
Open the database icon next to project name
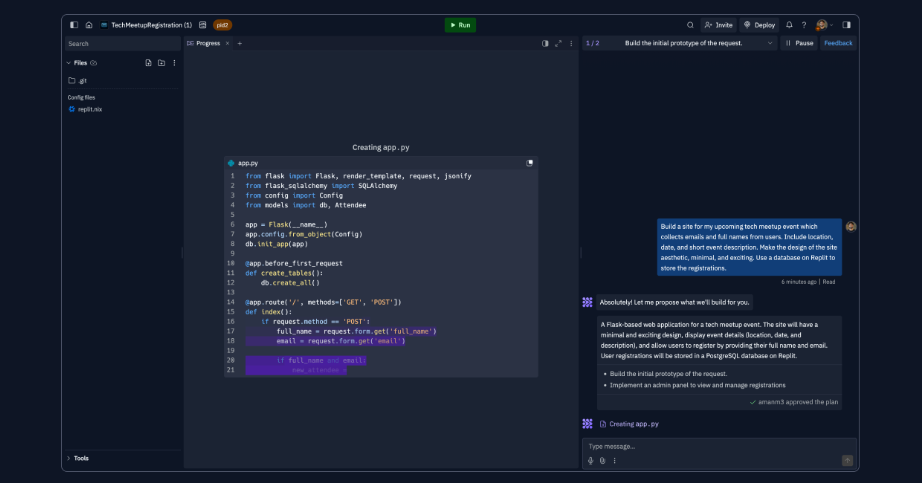coord(202,25)
